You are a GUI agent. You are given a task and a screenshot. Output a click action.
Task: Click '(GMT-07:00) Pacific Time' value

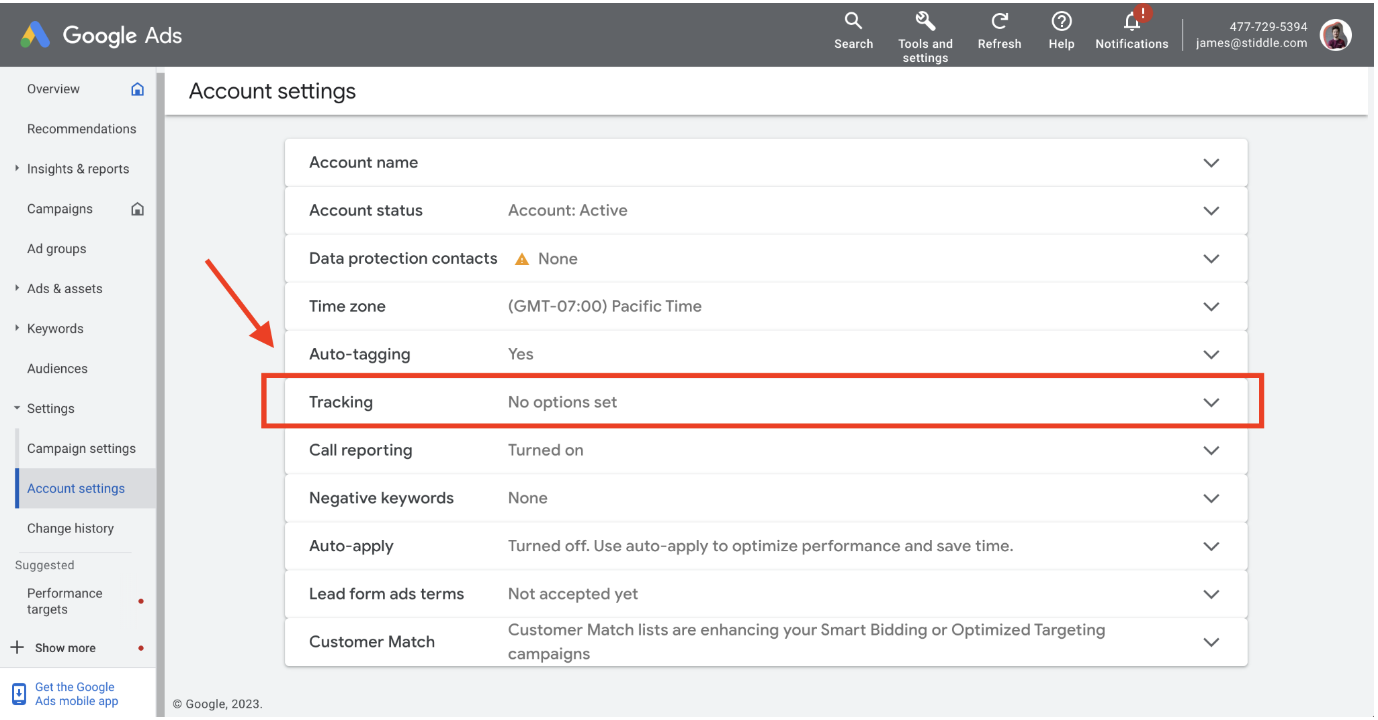605,307
